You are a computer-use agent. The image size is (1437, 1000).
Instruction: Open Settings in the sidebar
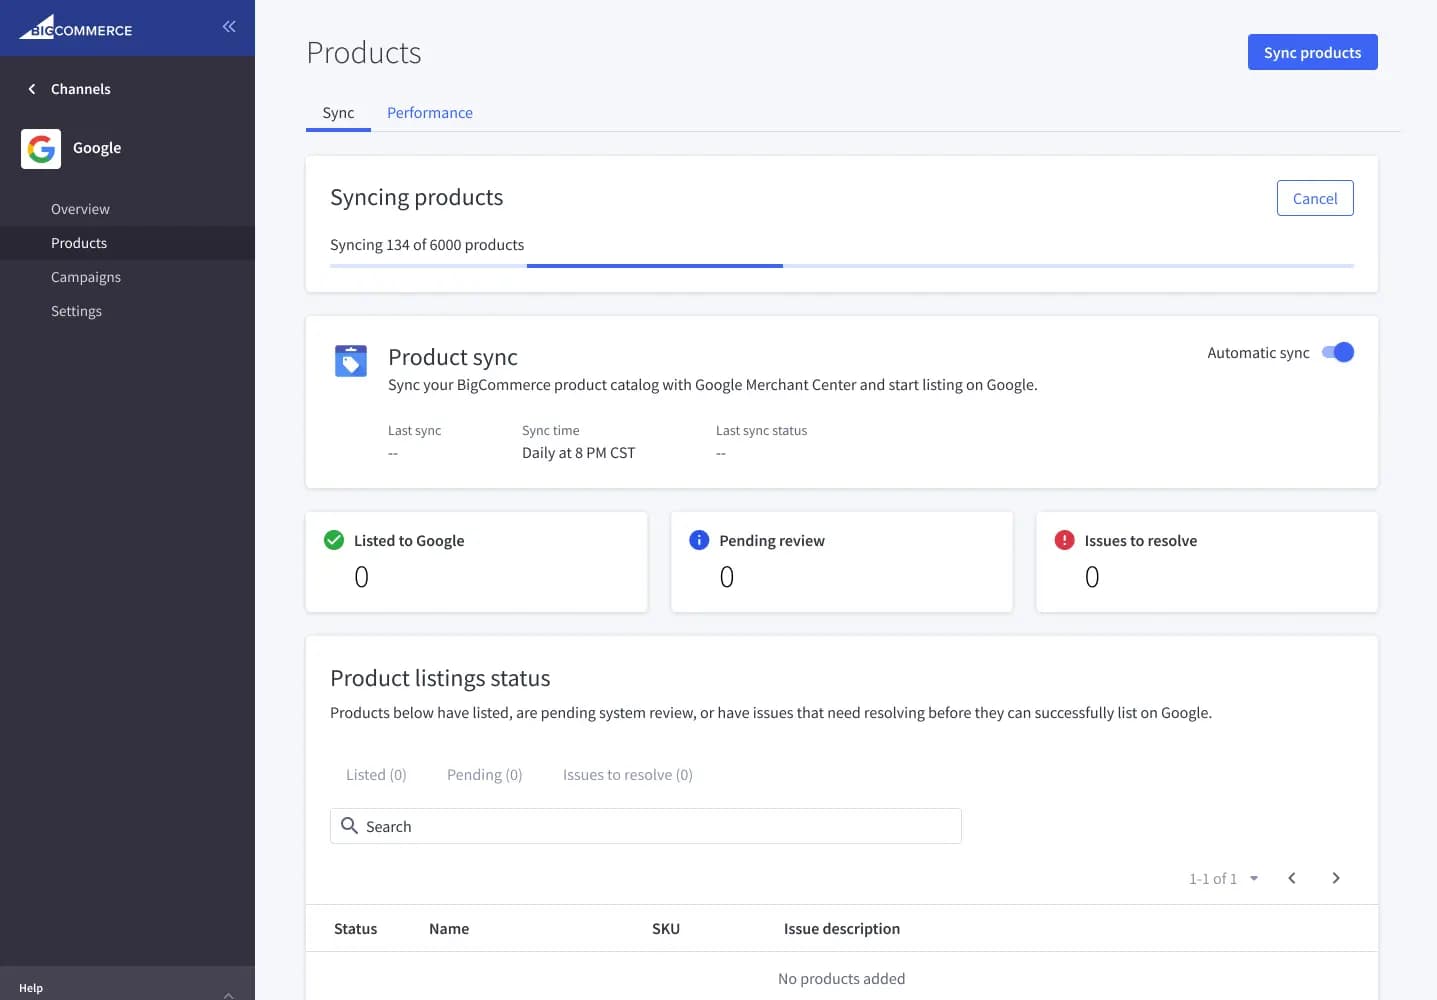pos(76,311)
